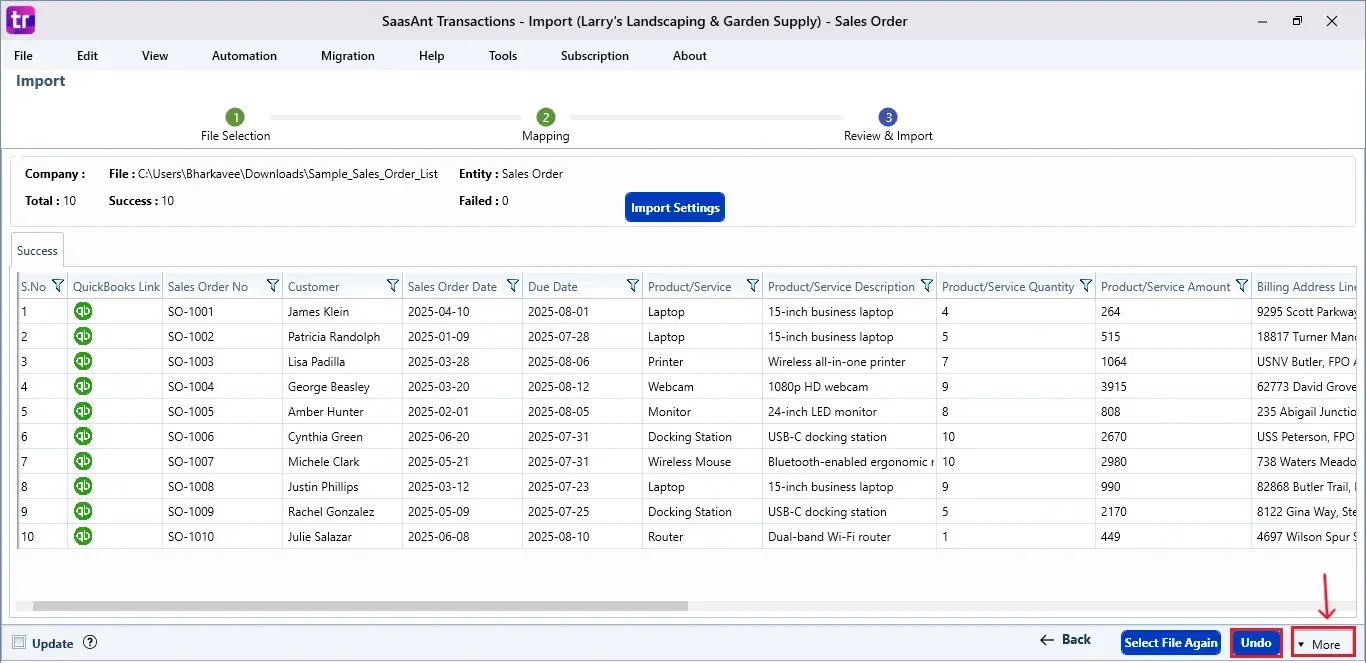Filter the Customer column

(392, 286)
